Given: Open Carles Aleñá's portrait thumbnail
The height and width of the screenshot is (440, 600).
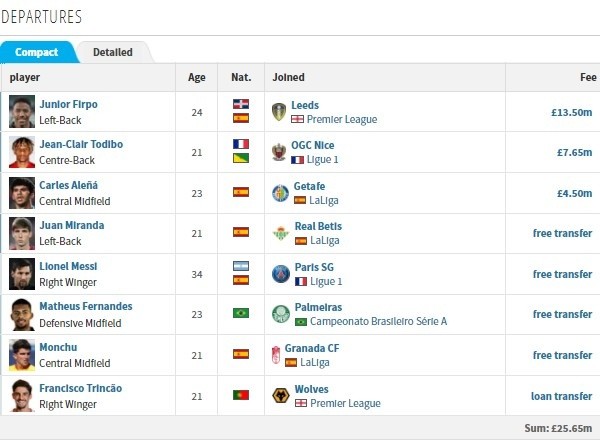Looking at the screenshot, I should 22,193.
